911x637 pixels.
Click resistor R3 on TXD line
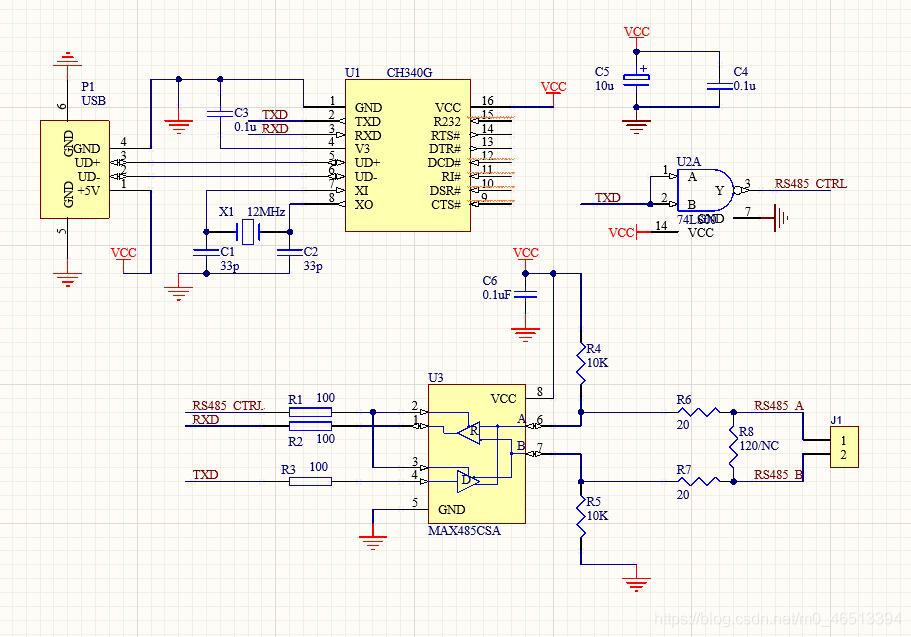click(x=310, y=482)
